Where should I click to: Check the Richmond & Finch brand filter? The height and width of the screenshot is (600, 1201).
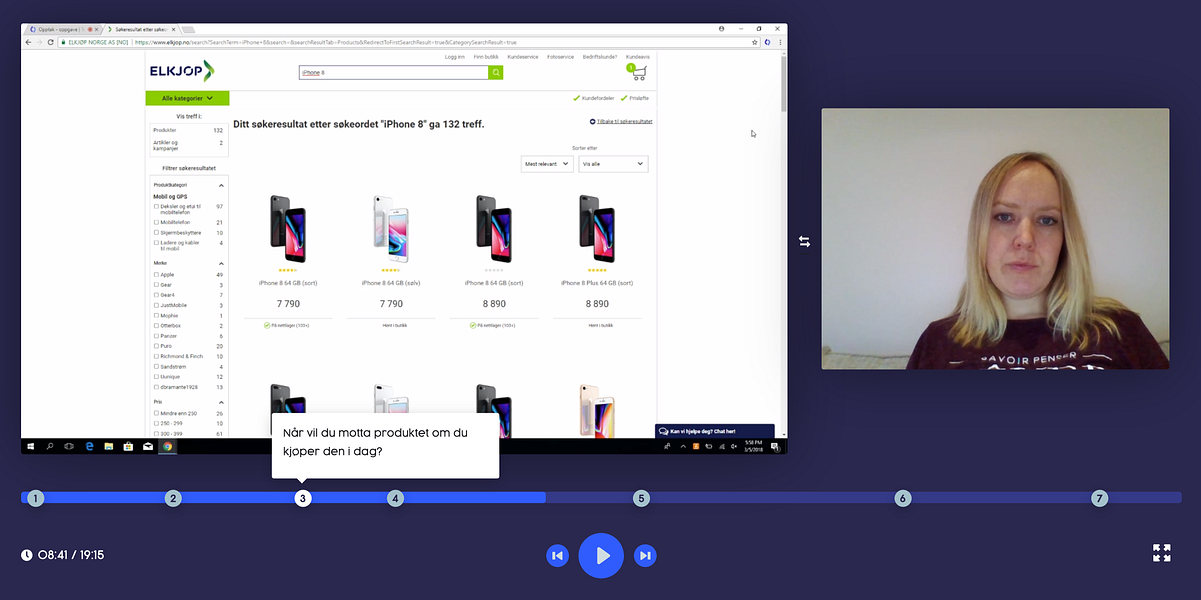pyautogui.click(x=156, y=356)
